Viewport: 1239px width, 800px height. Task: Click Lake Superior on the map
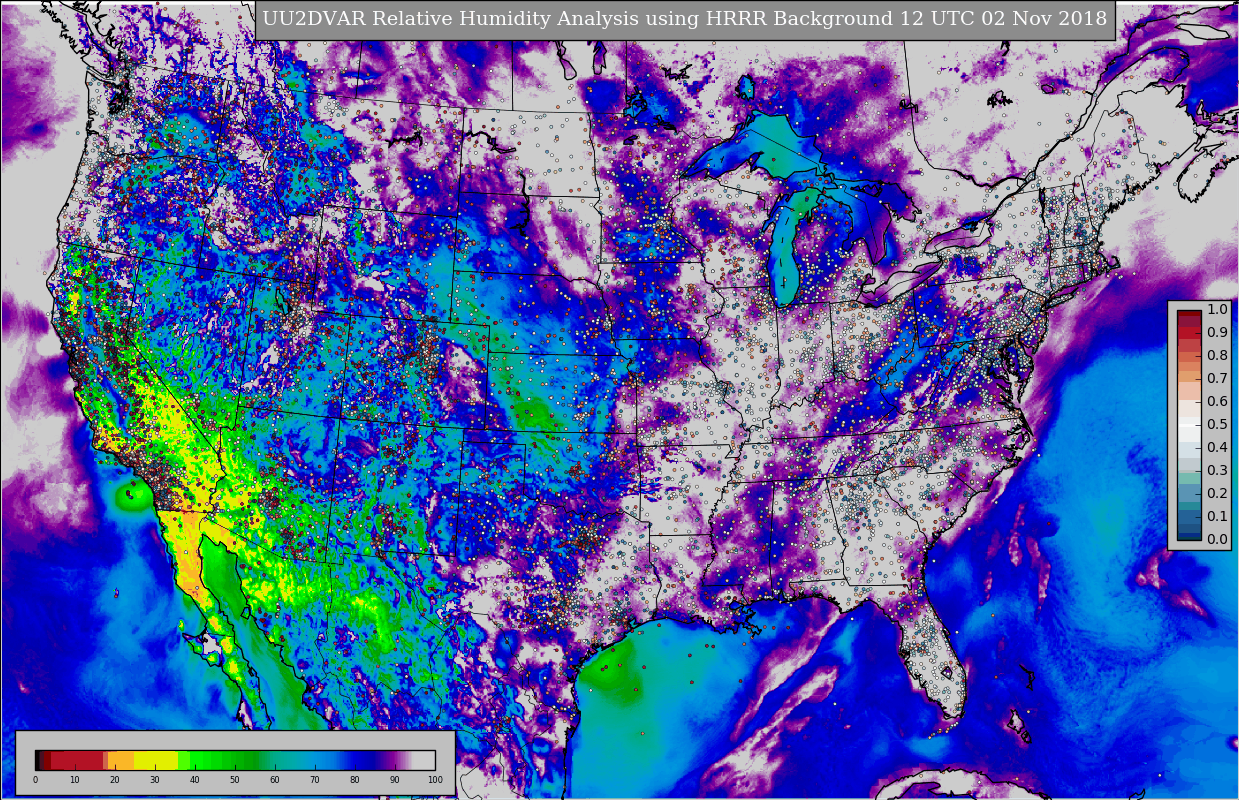point(770,150)
